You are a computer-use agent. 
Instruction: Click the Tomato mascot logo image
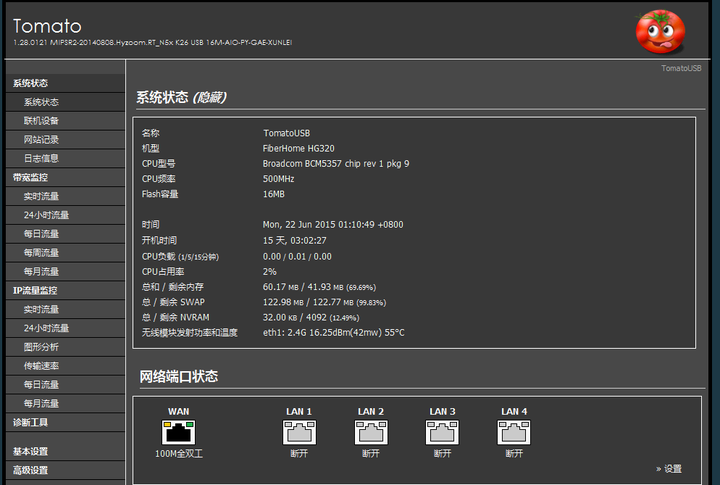pyautogui.click(x=660, y=31)
